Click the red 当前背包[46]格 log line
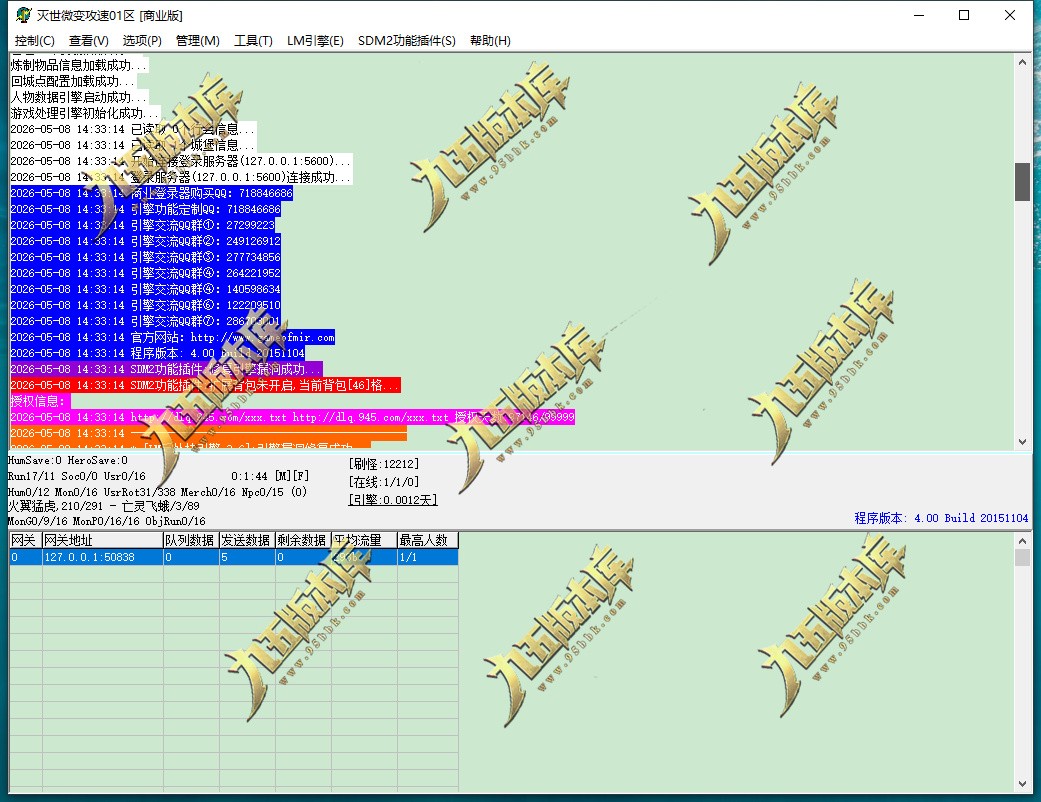This screenshot has height=802, width=1041. pos(205,385)
